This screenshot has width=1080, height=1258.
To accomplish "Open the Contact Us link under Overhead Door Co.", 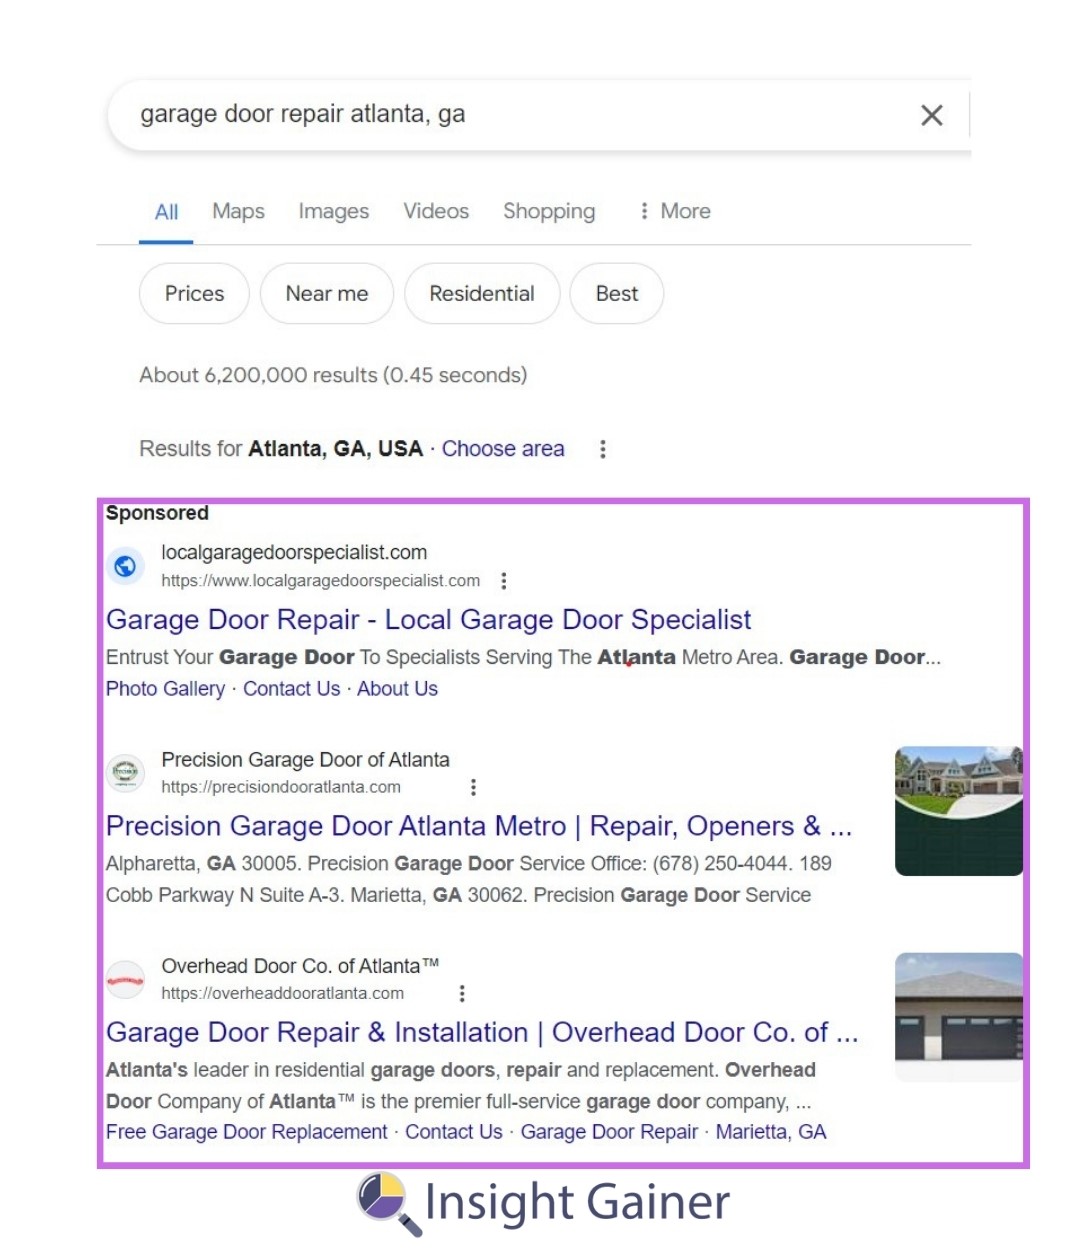I will coord(453,1132).
